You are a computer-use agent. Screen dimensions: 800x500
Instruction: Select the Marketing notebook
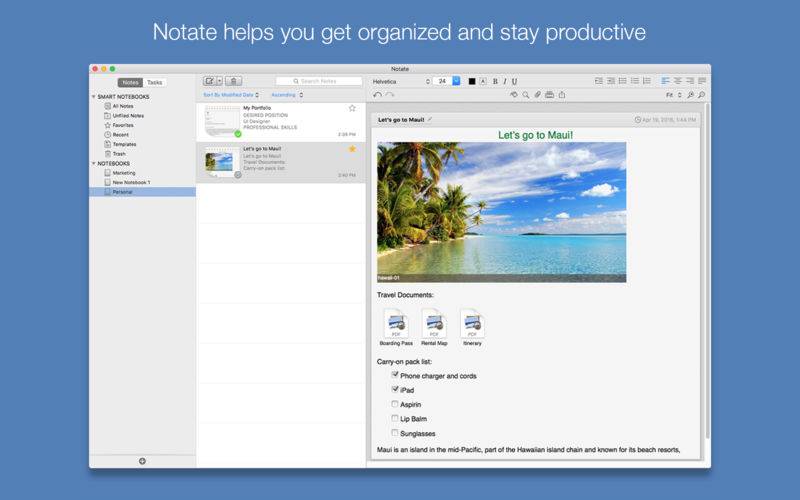coord(120,173)
